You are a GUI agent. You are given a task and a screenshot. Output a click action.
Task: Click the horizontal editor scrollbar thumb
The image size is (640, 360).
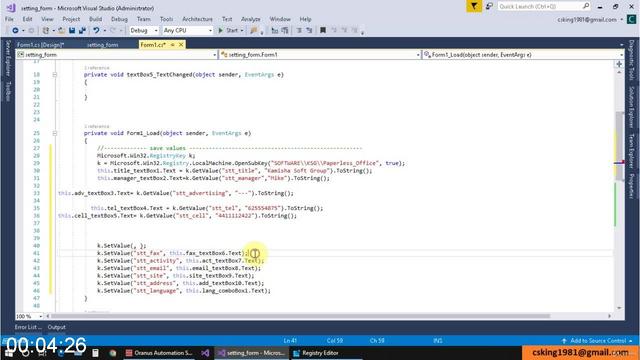300,316
